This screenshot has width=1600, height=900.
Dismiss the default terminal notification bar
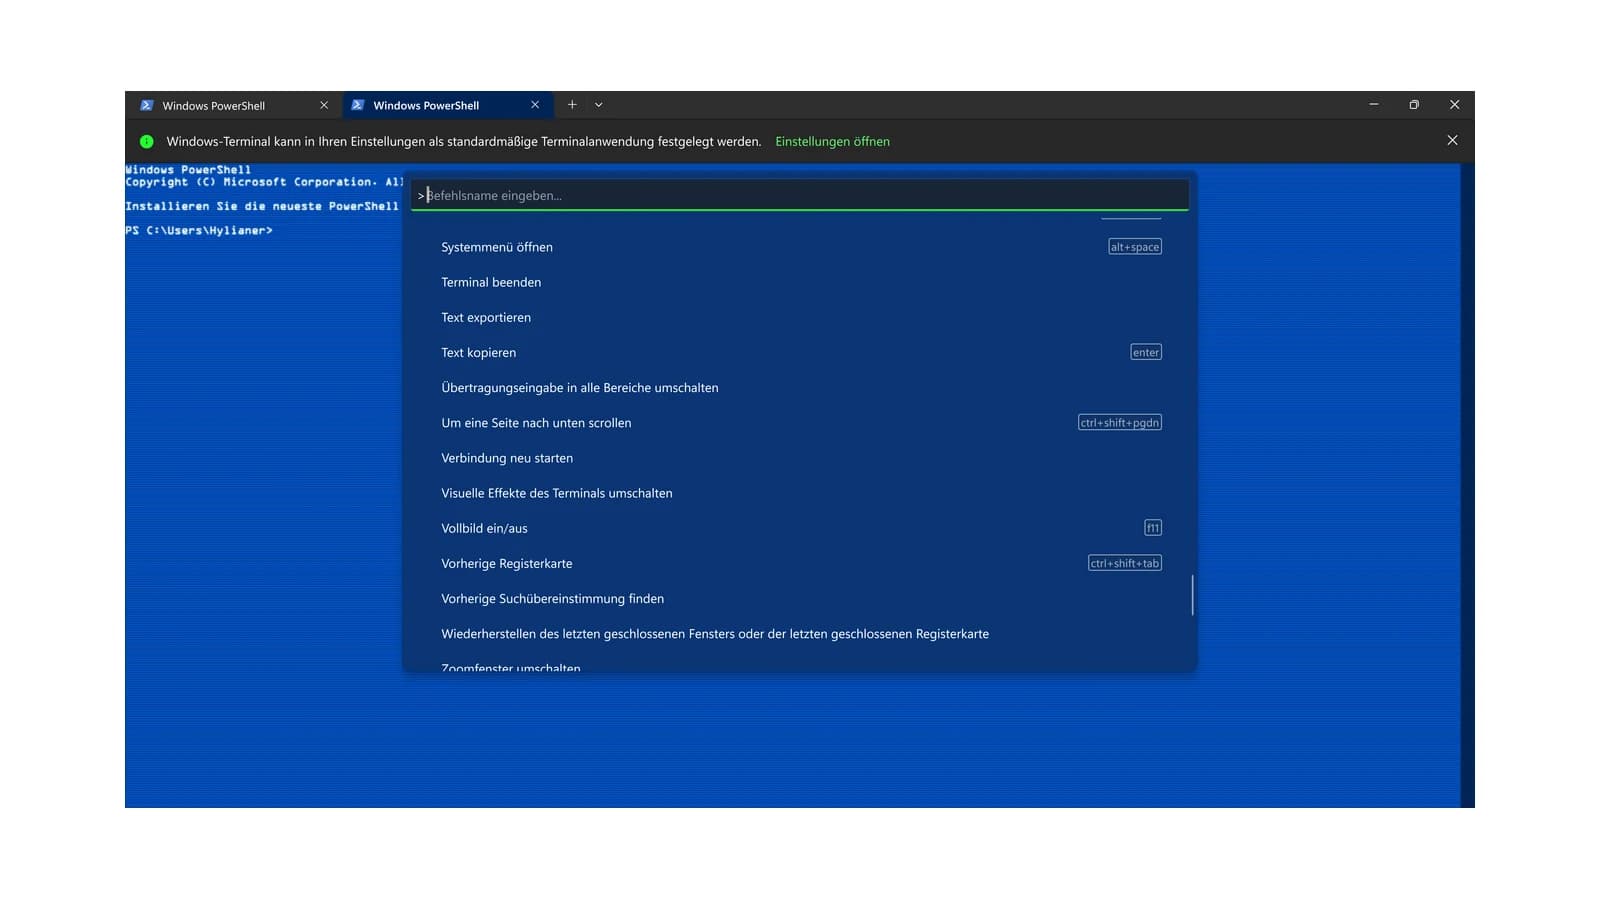coord(1452,141)
